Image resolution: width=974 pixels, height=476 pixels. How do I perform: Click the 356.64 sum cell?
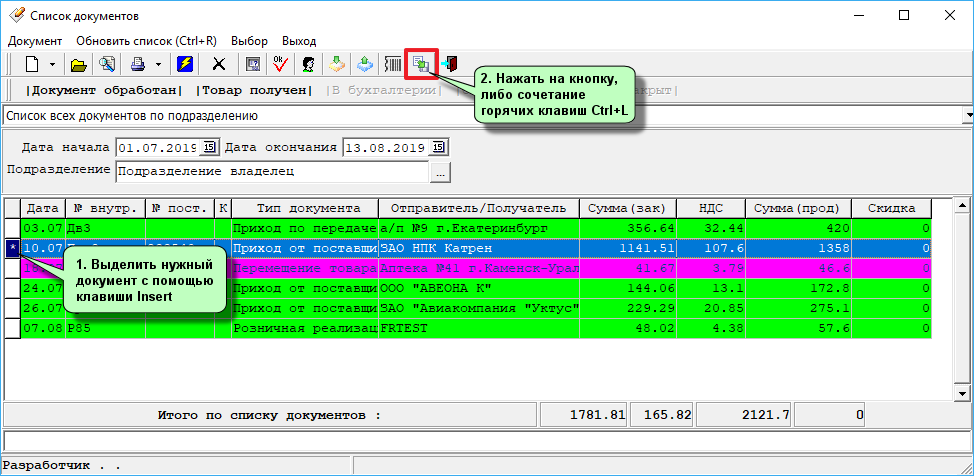tap(628, 228)
